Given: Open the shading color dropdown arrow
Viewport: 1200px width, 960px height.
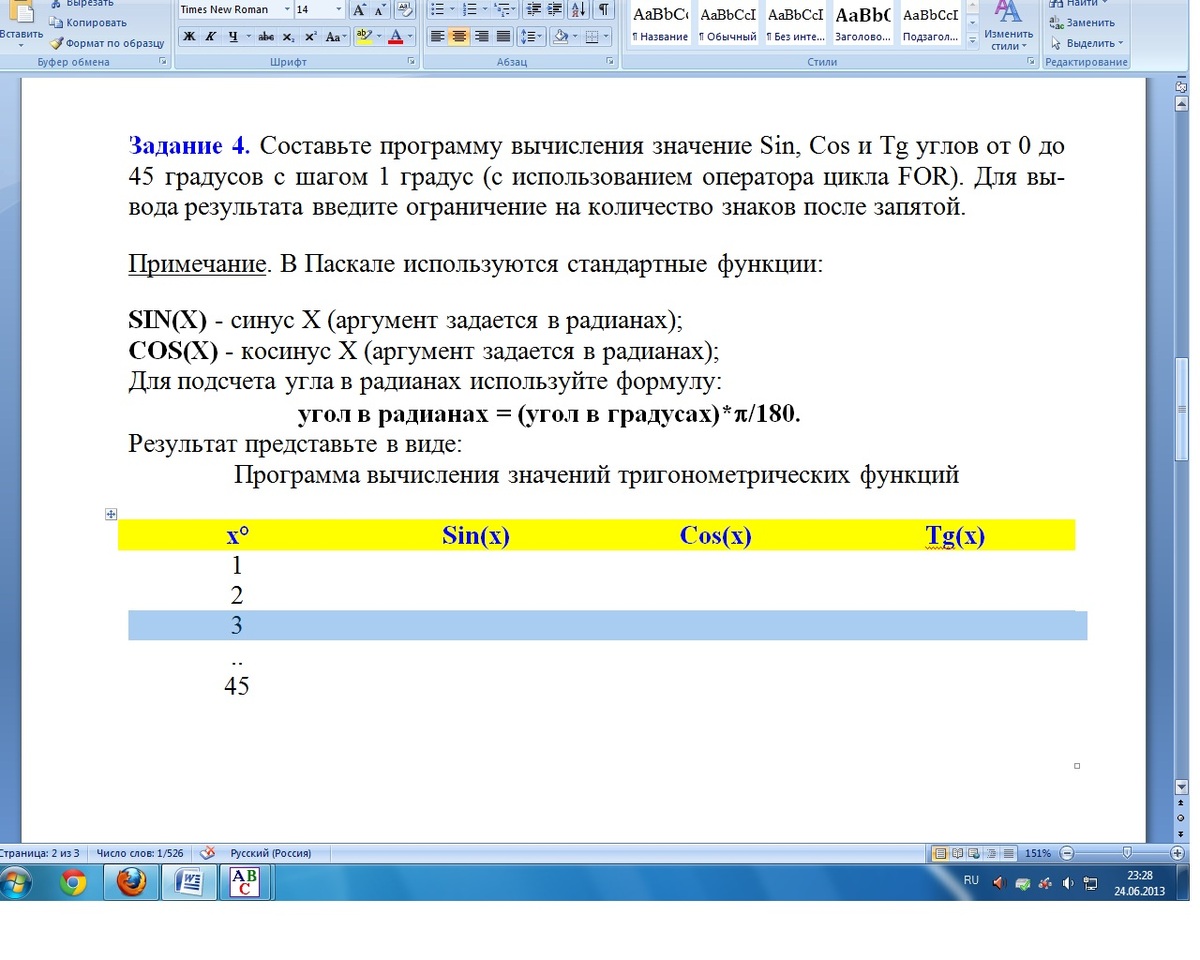Looking at the screenshot, I should (575, 37).
